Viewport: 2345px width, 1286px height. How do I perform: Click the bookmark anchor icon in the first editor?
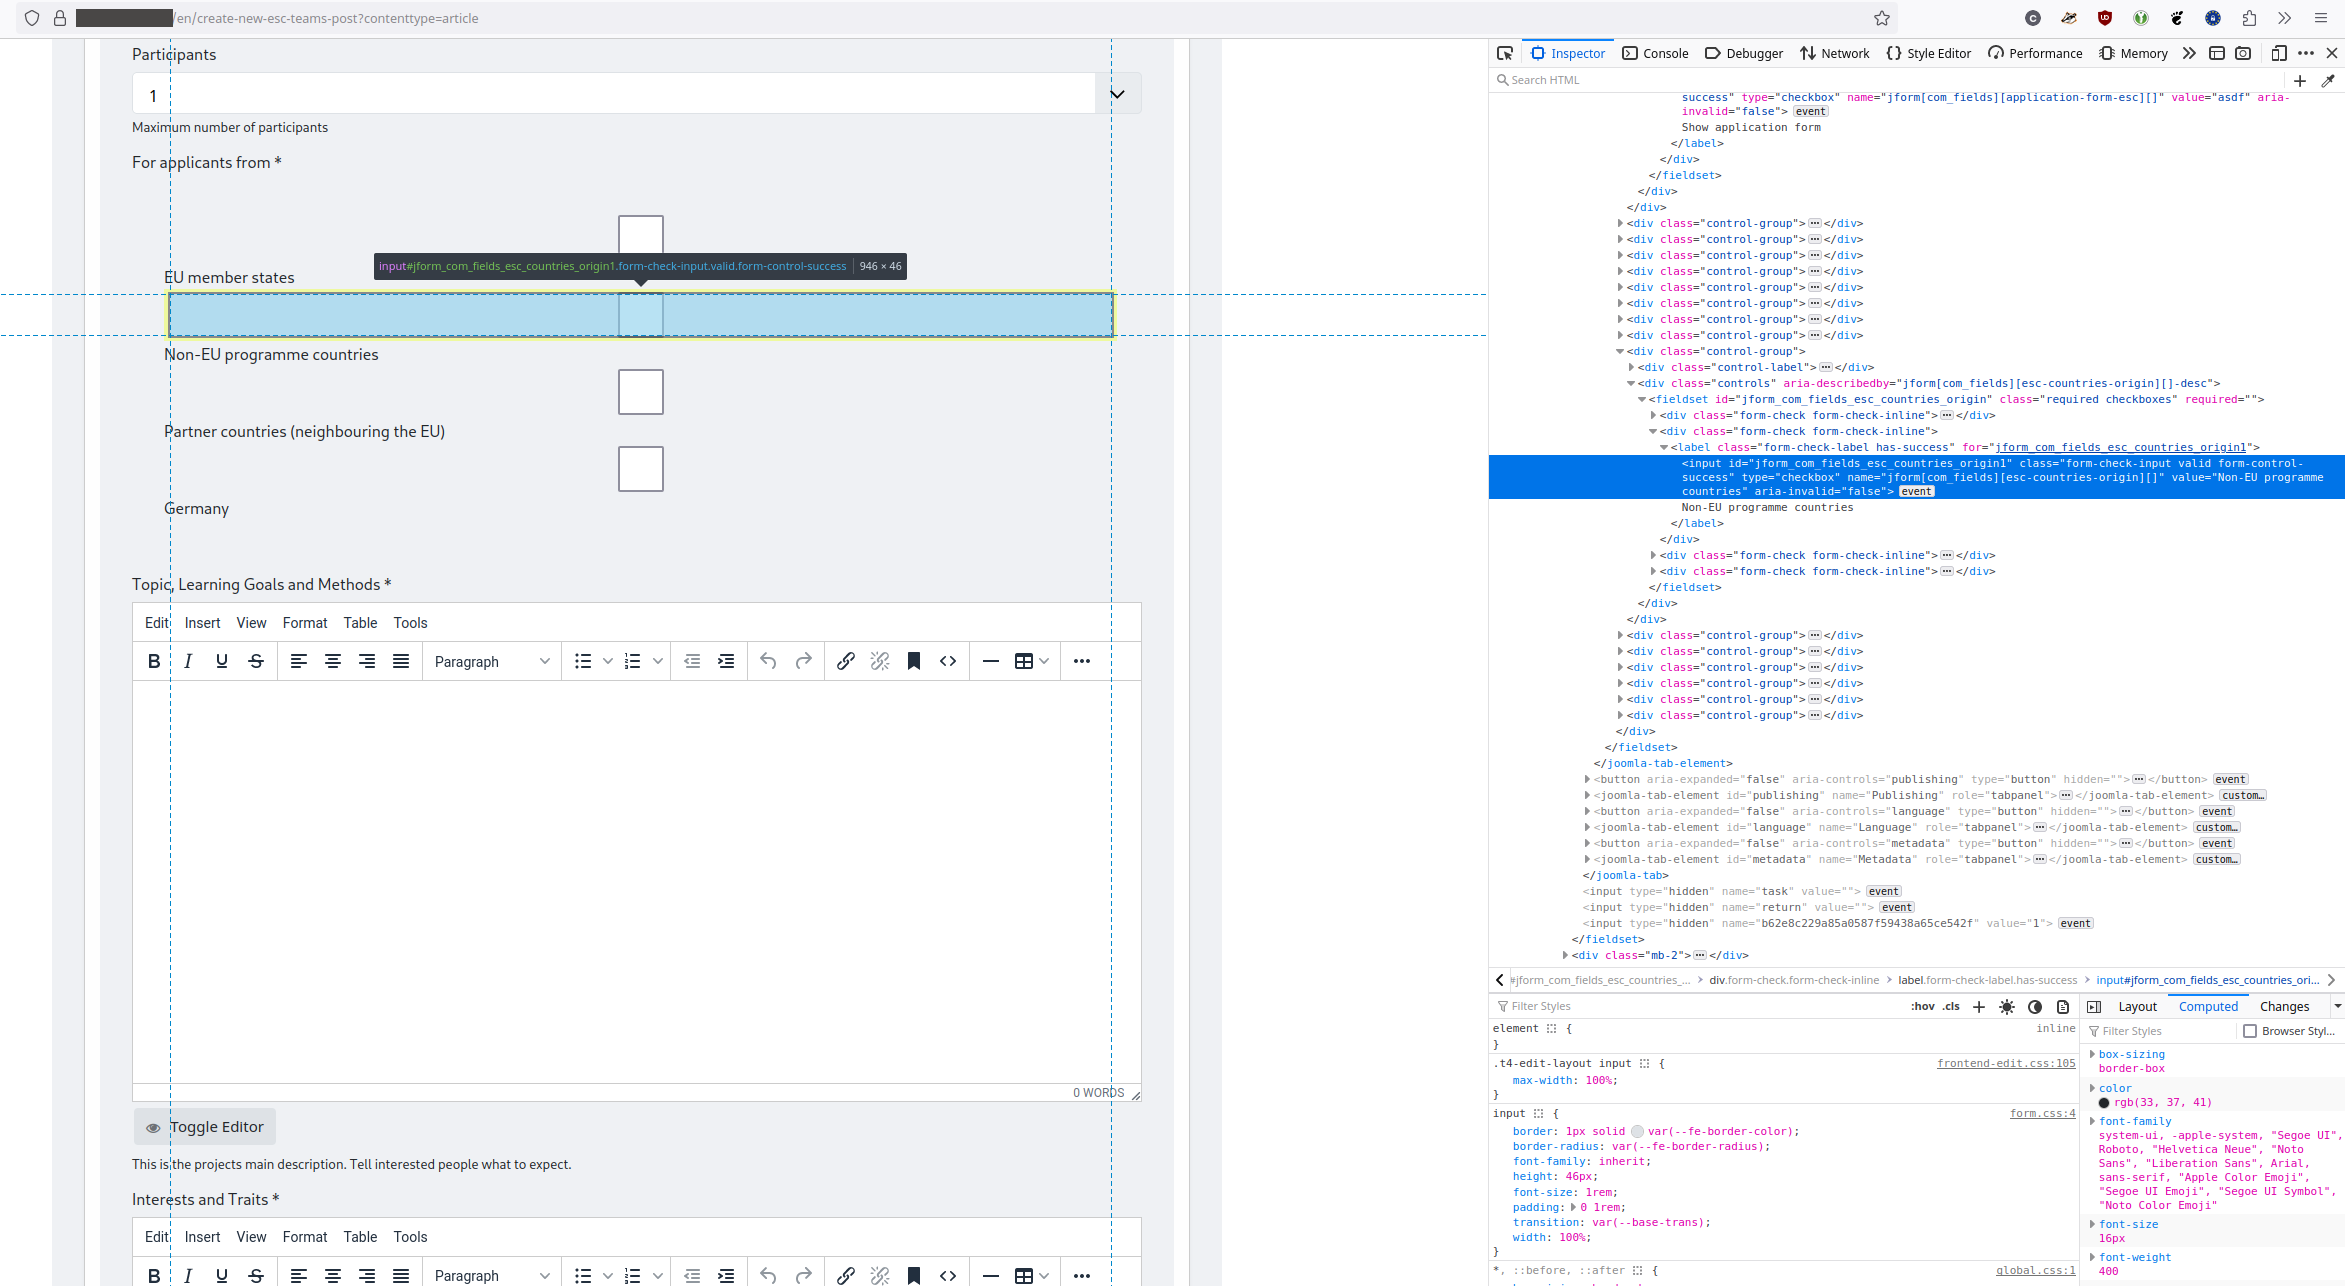click(913, 661)
